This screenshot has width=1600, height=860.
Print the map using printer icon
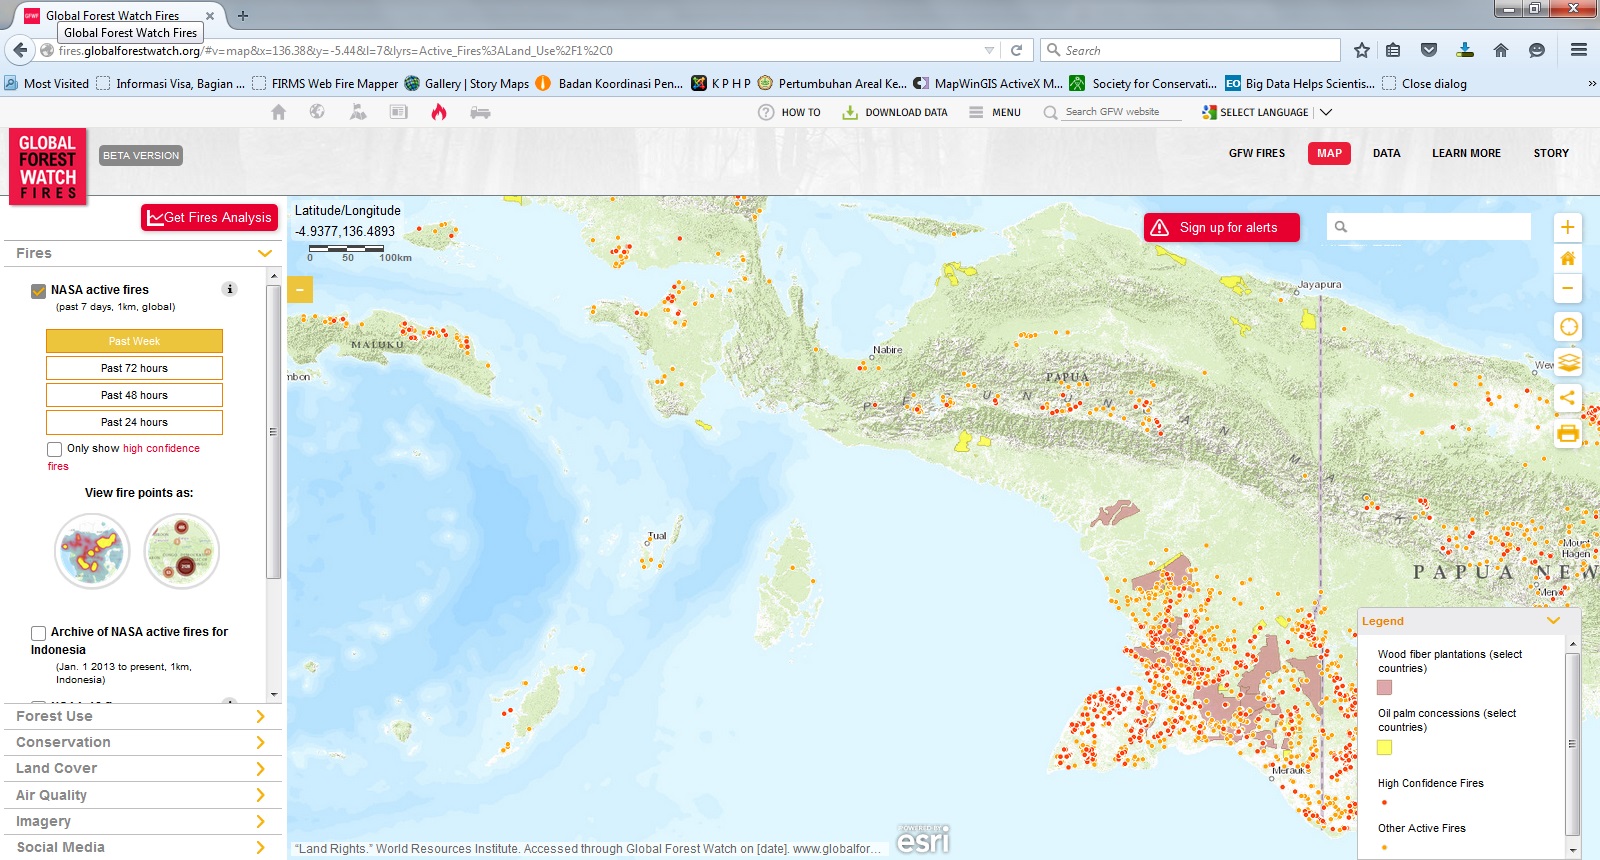pyautogui.click(x=1567, y=433)
